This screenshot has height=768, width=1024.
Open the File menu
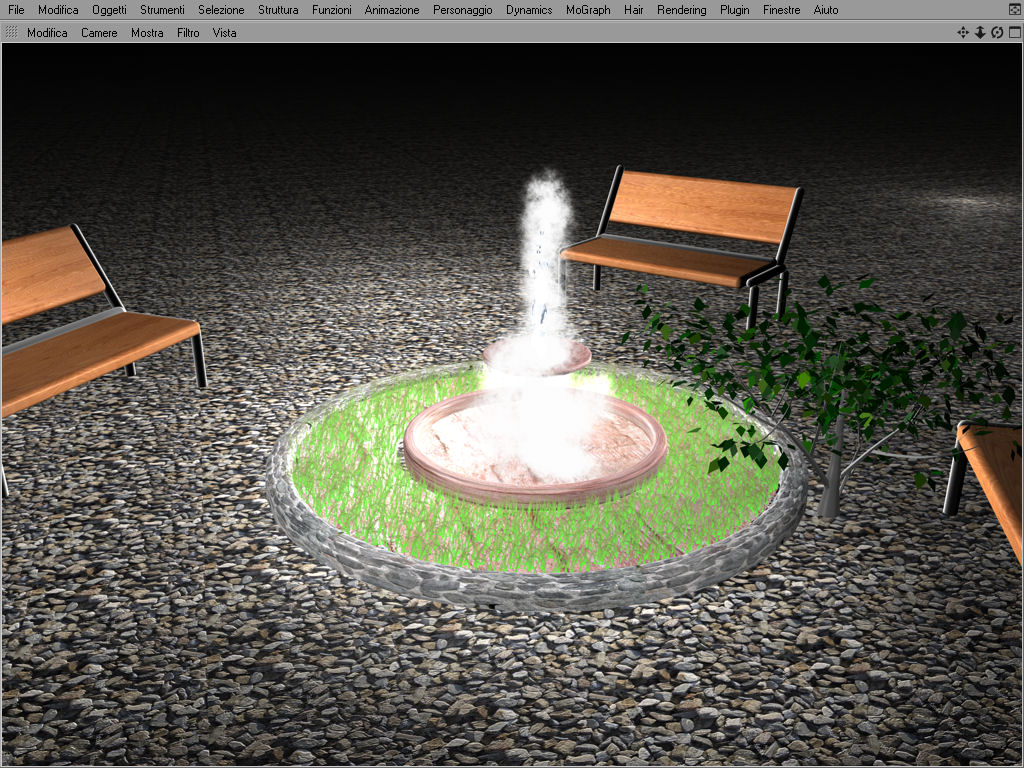pyautogui.click(x=16, y=10)
